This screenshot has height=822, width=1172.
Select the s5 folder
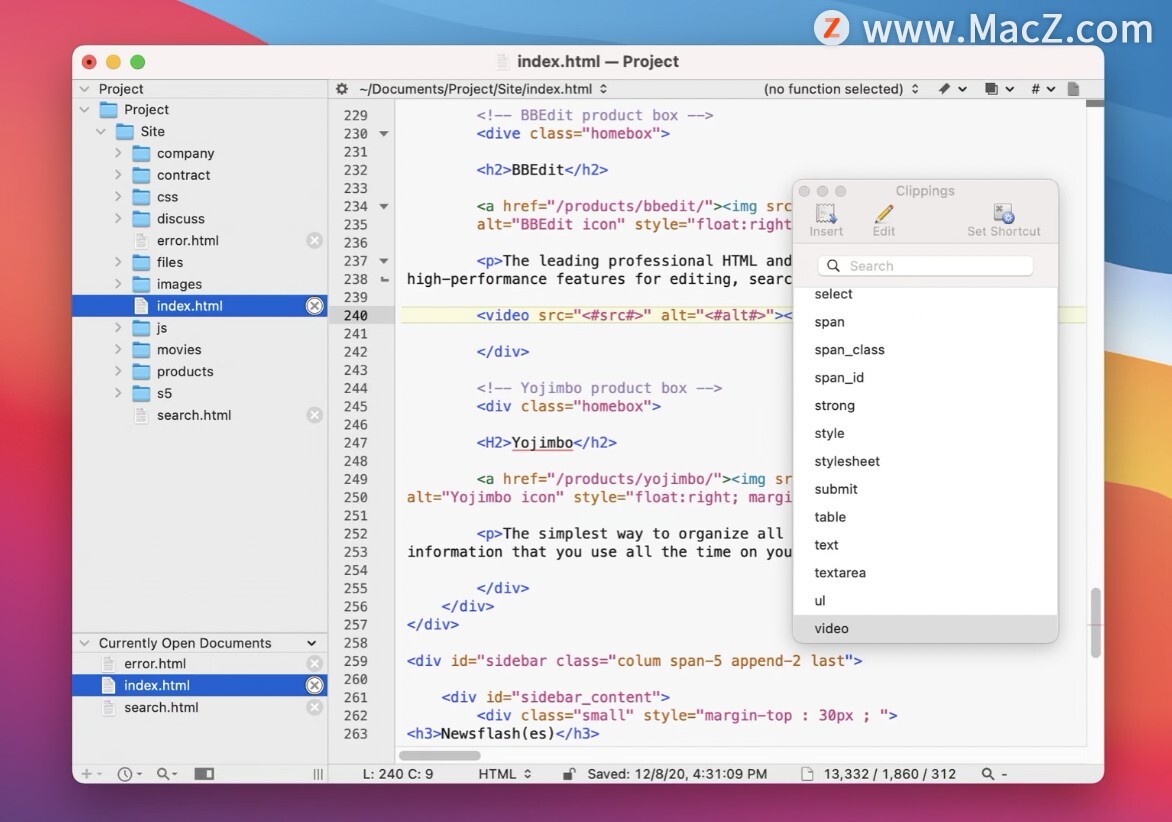pyautogui.click(x=199, y=393)
